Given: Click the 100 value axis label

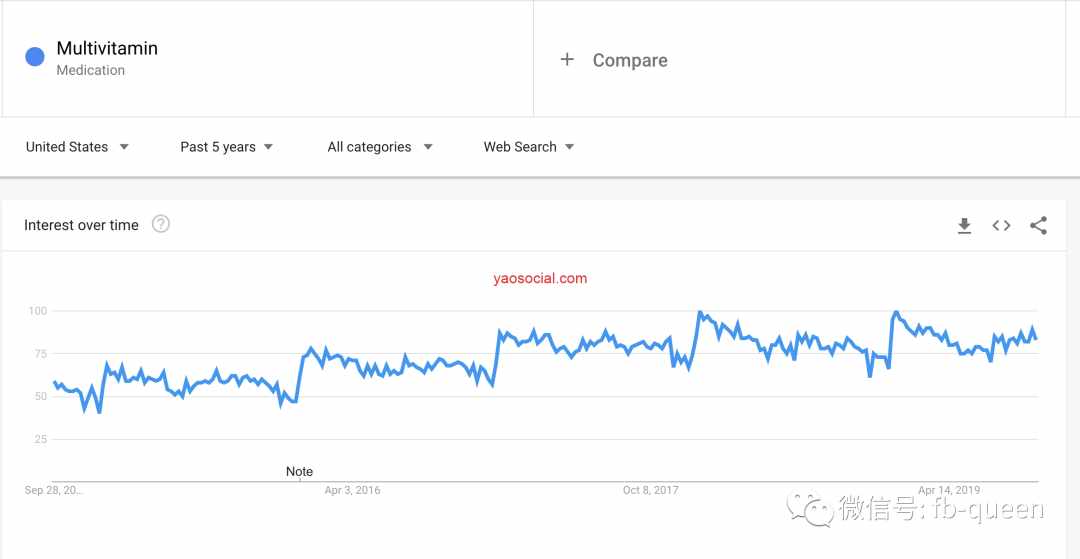Looking at the screenshot, I should tap(37, 311).
